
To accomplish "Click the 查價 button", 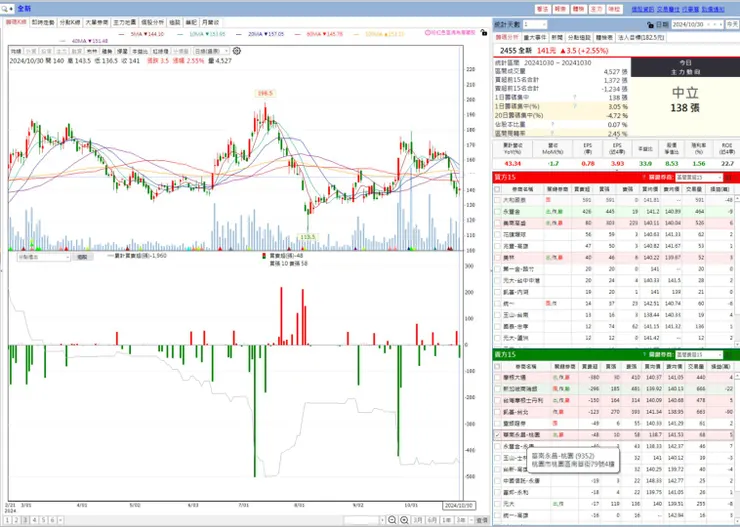I will tap(482, 520).
